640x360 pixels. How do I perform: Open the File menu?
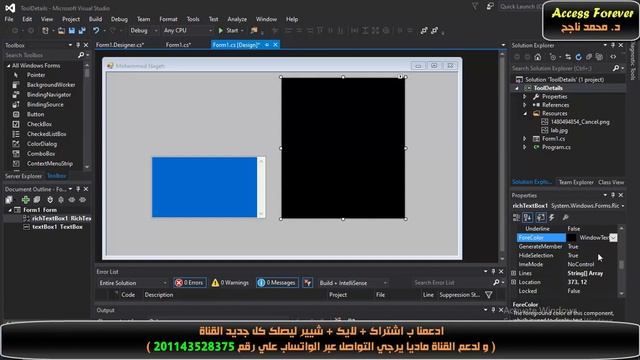coord(9,19)
